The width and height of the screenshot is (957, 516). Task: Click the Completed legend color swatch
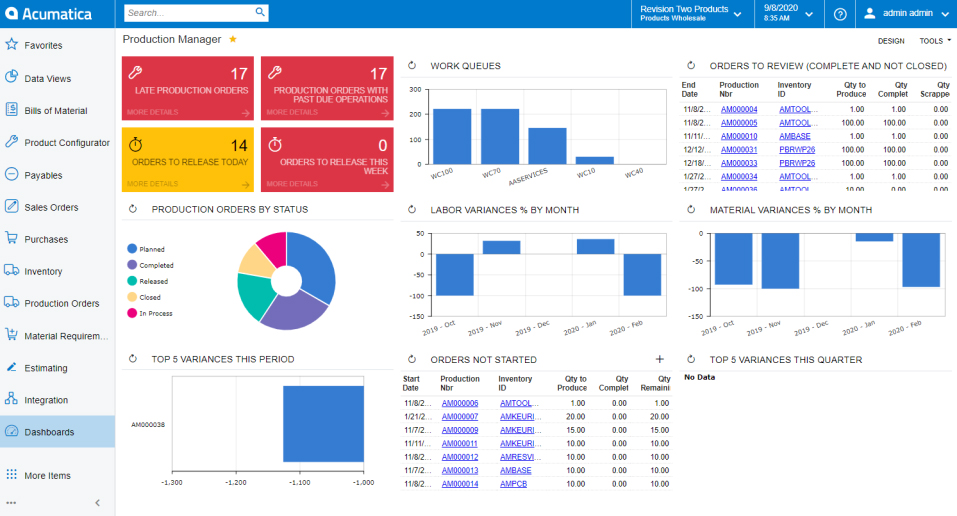point(132,264)
